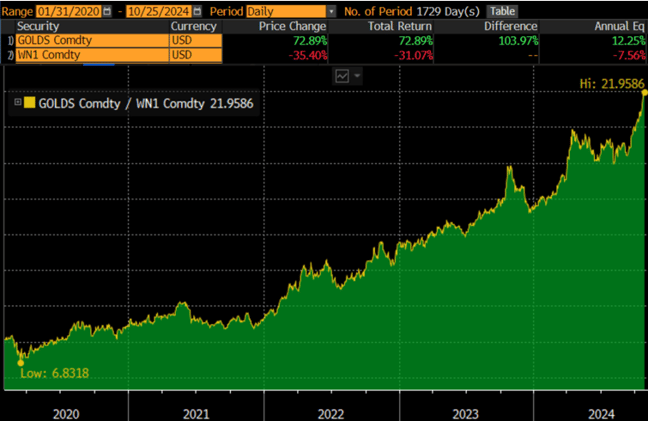The height and width of the screenshot is (421, 648).
Task: Open the start date calendar picker icon
Action: coord(107,11)
